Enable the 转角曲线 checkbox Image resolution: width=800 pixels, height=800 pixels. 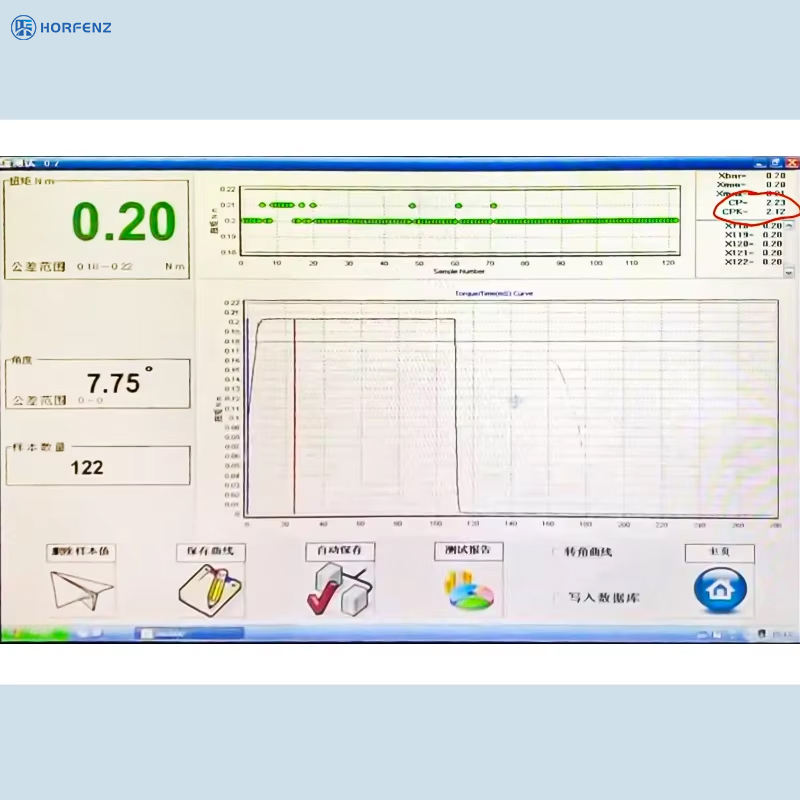tap(556, 552)
